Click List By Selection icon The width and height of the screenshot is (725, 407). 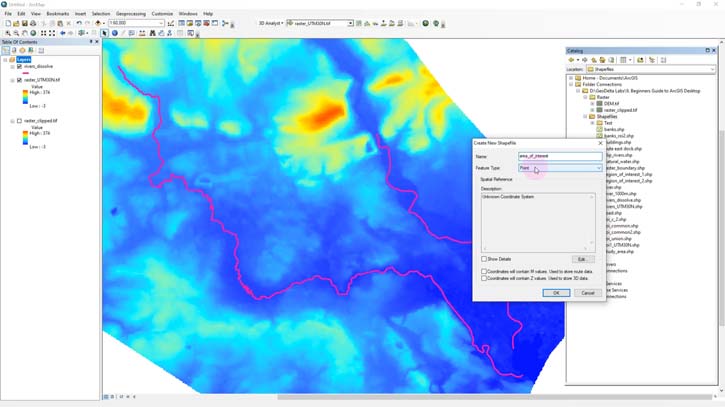click(31, 50)
